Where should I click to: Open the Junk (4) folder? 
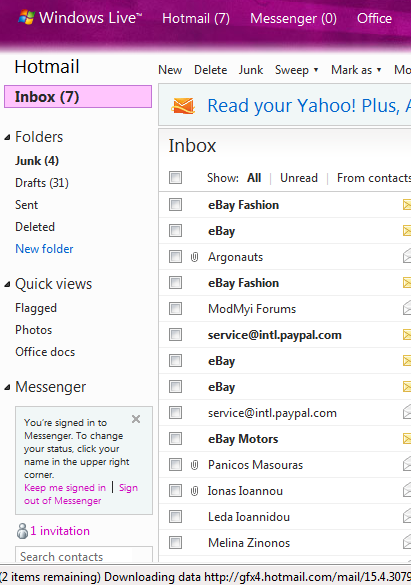coord(37,161)
